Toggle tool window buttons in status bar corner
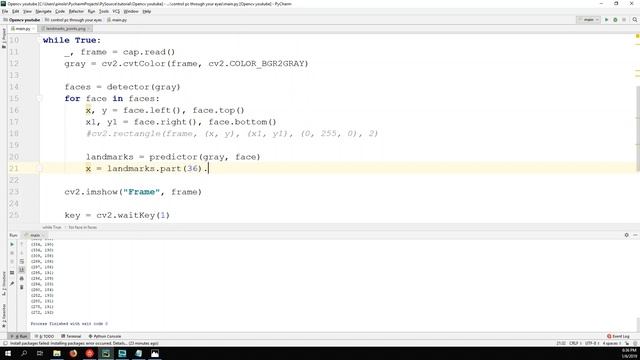 coord(5,344)
